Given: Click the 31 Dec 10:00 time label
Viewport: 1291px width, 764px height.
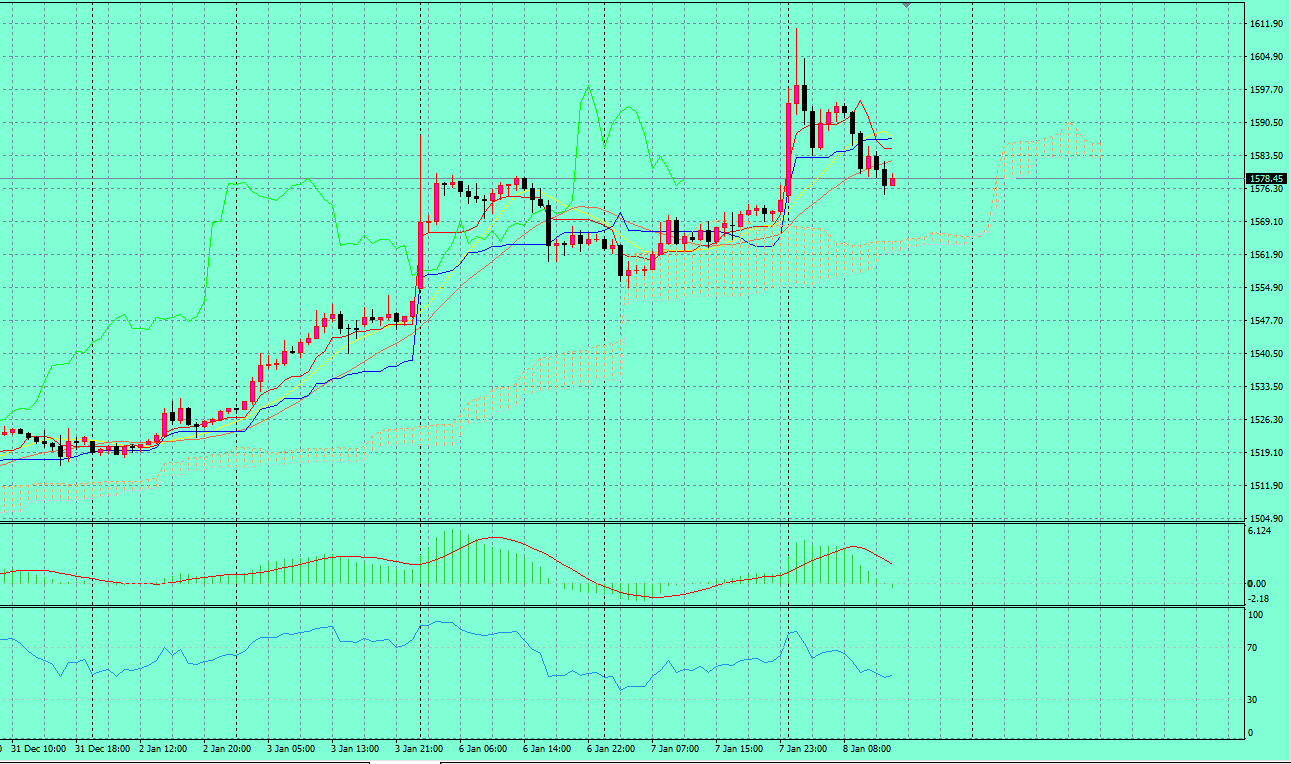Looking at the screenshot, I should coord(41,748).
